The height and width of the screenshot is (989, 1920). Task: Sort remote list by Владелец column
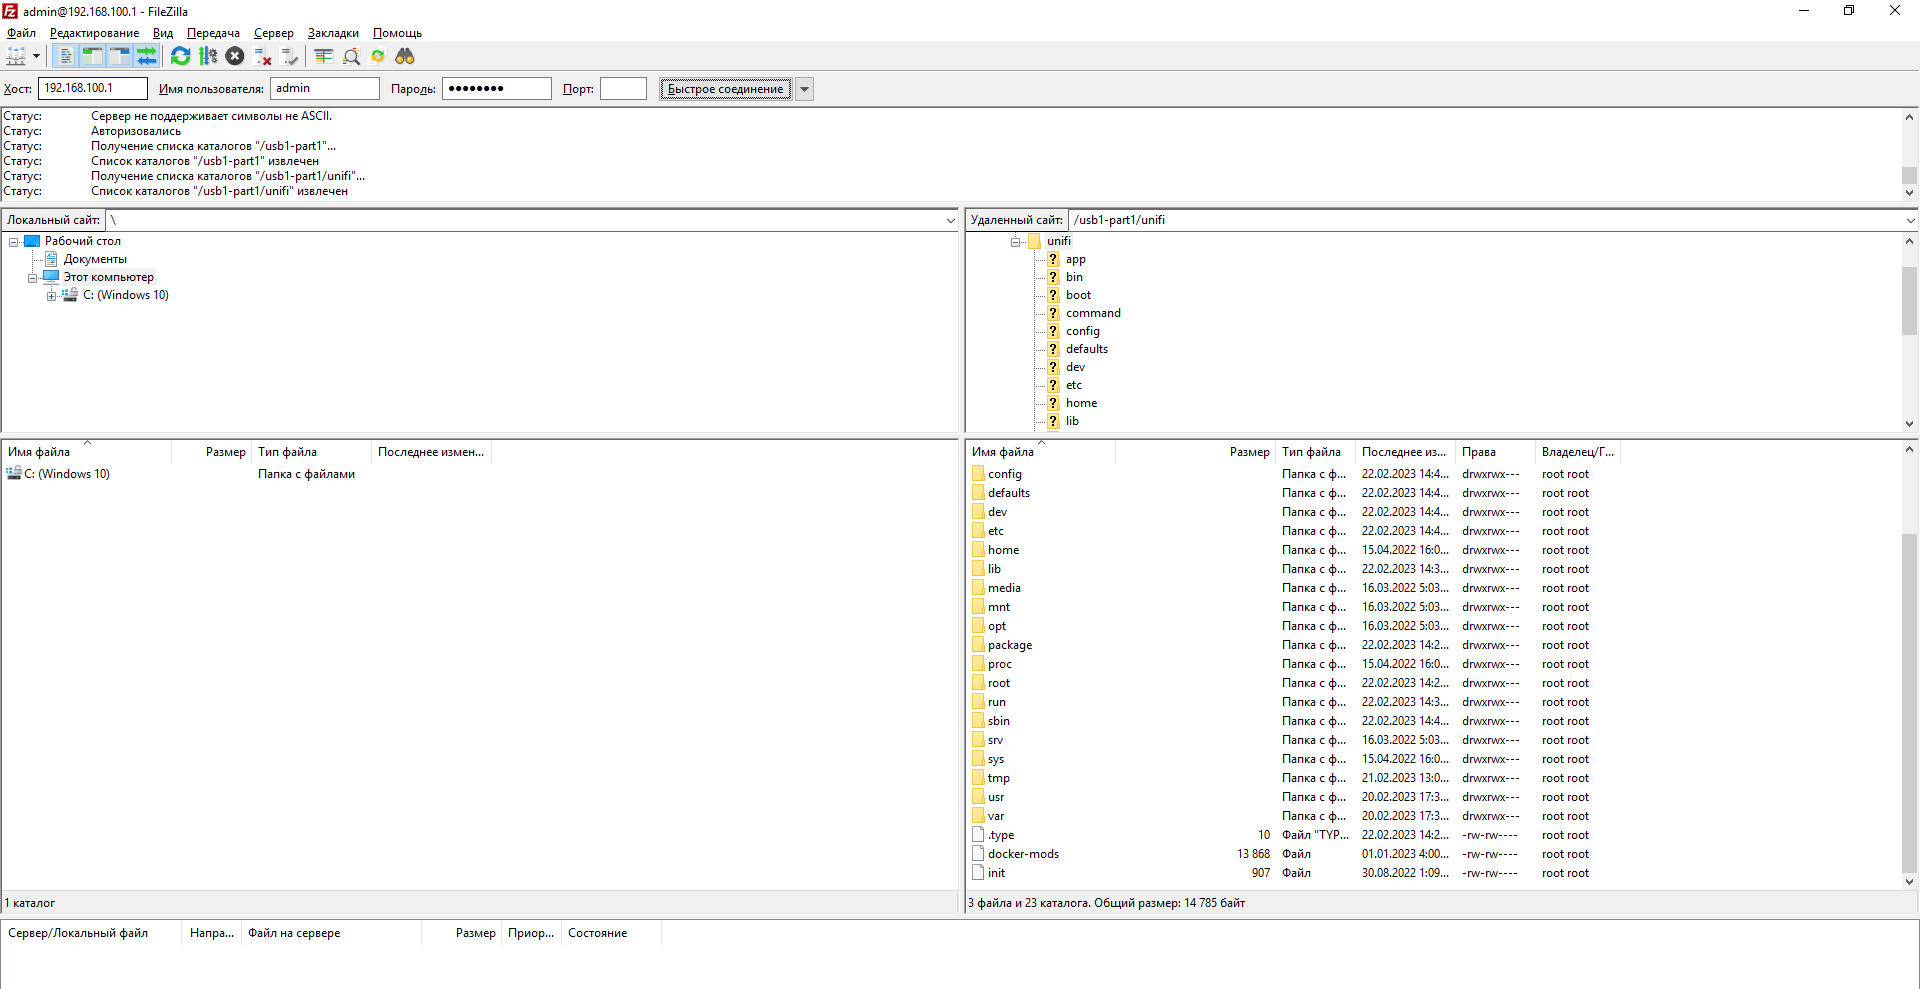click(x=1577, y=452)
